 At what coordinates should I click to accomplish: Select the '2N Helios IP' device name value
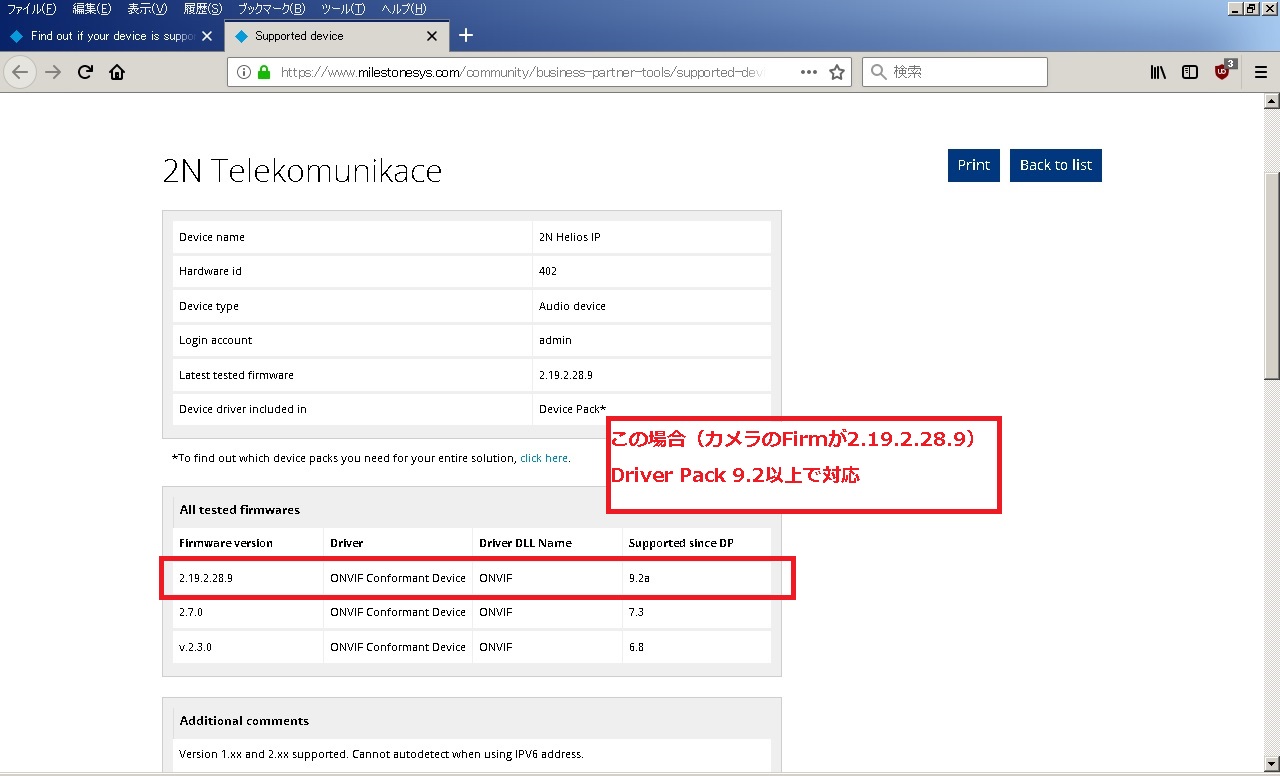(569, 237)
